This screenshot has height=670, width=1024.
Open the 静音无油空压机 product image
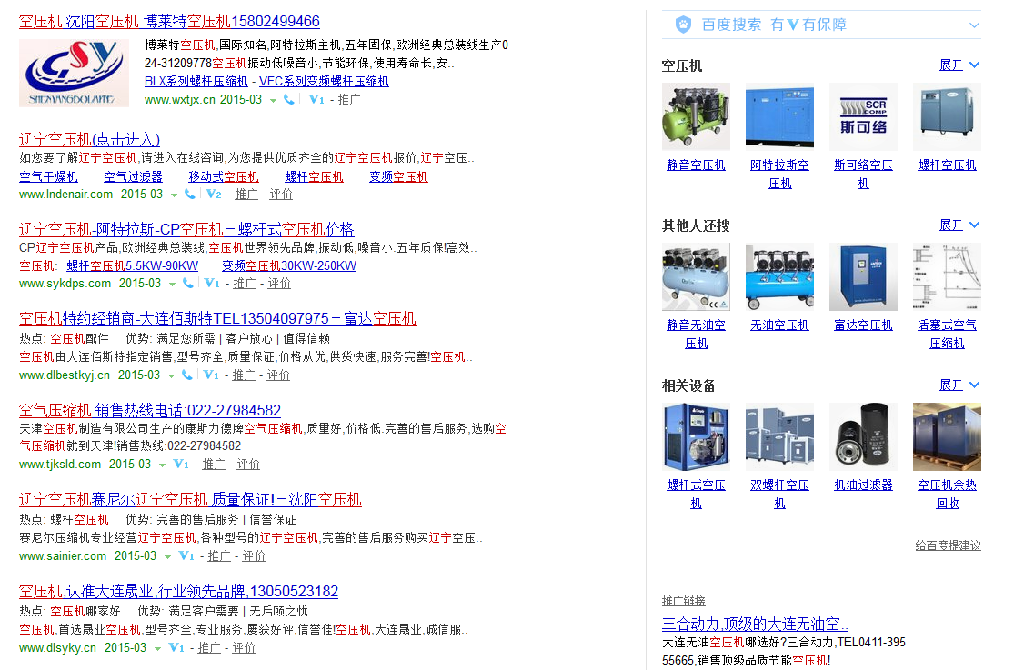pyautogui.click(x=696, y=277)
